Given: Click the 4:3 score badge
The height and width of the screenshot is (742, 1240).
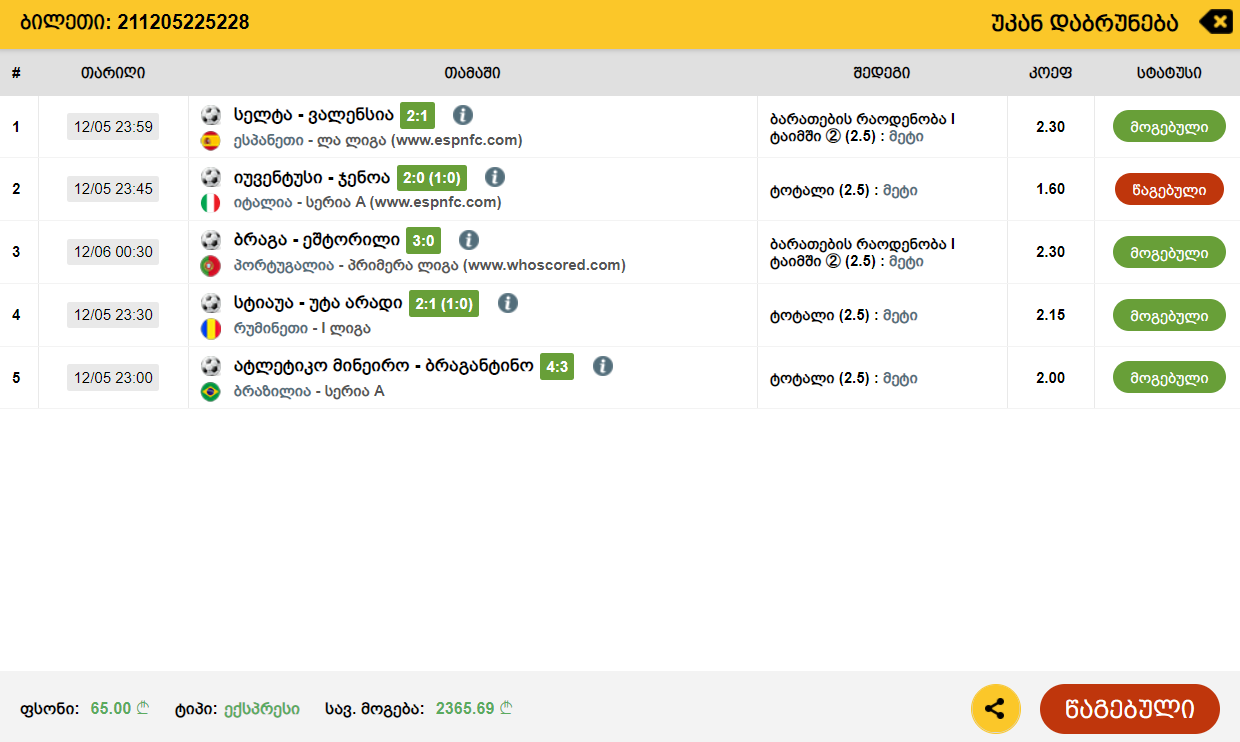Looking at the screenshot, I should [x=557, y=367].
